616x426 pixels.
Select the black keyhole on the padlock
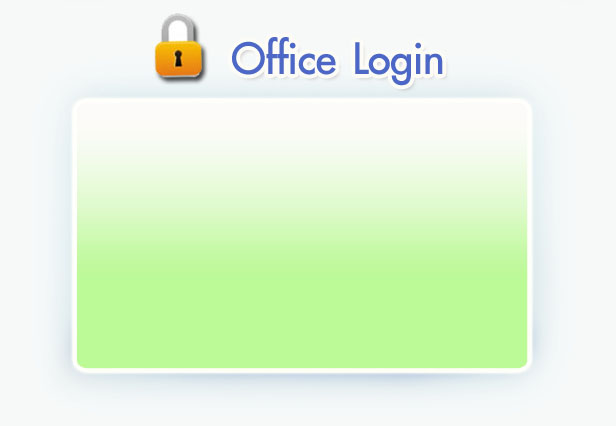[178, 59]
